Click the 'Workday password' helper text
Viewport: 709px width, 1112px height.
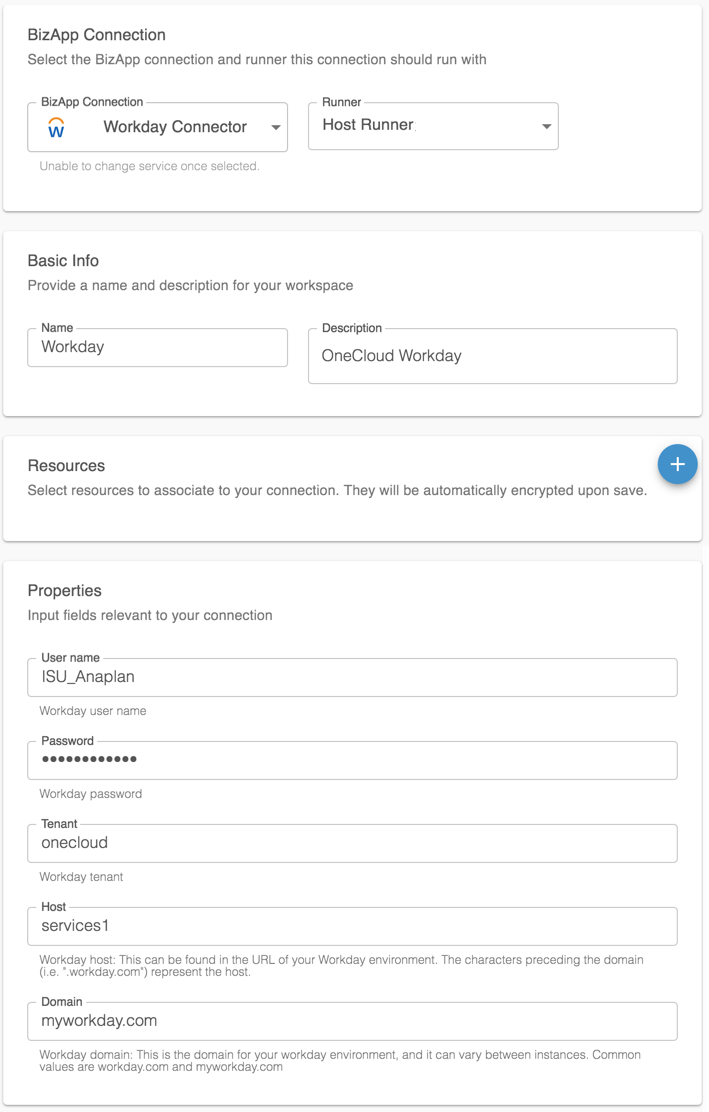coord(91,794)
